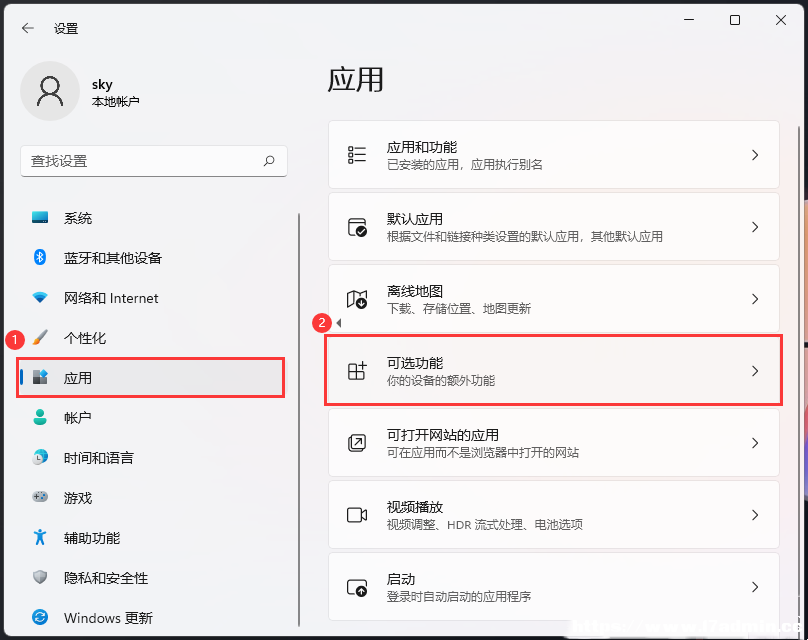Click the 默认应用 checkmark window icon

[357, 227]
